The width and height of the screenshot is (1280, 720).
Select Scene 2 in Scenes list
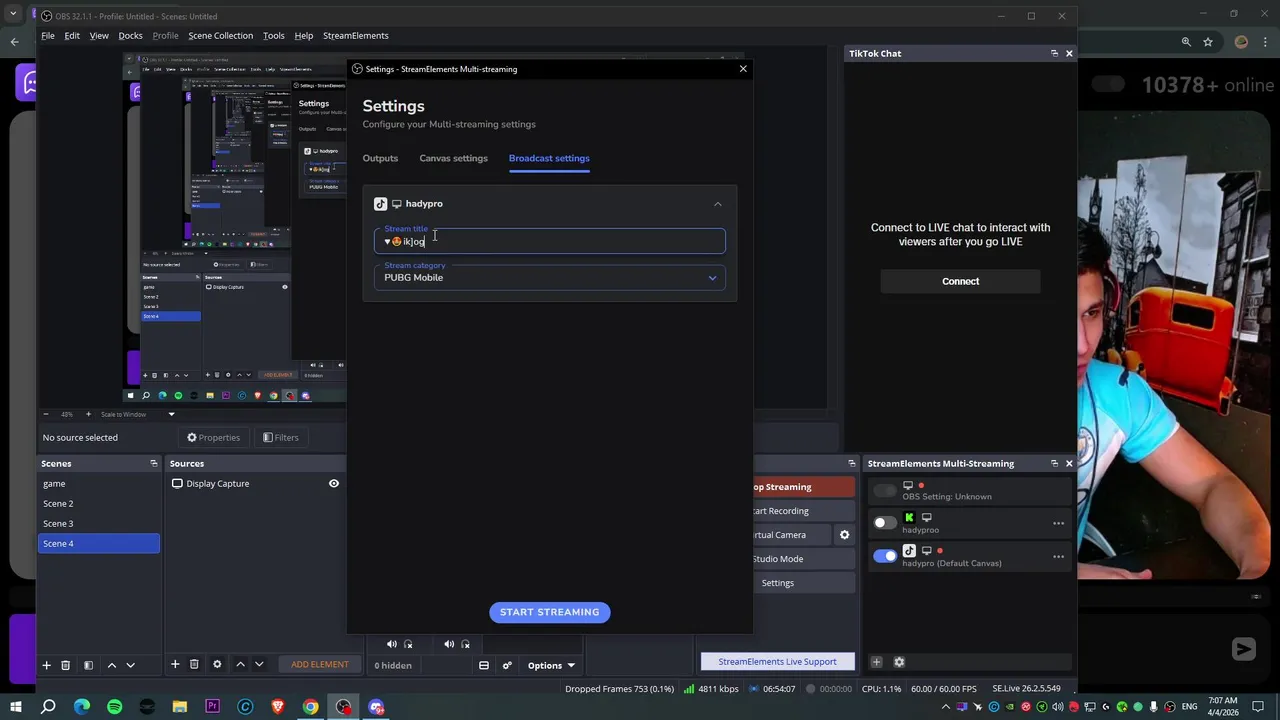[99, 504]
